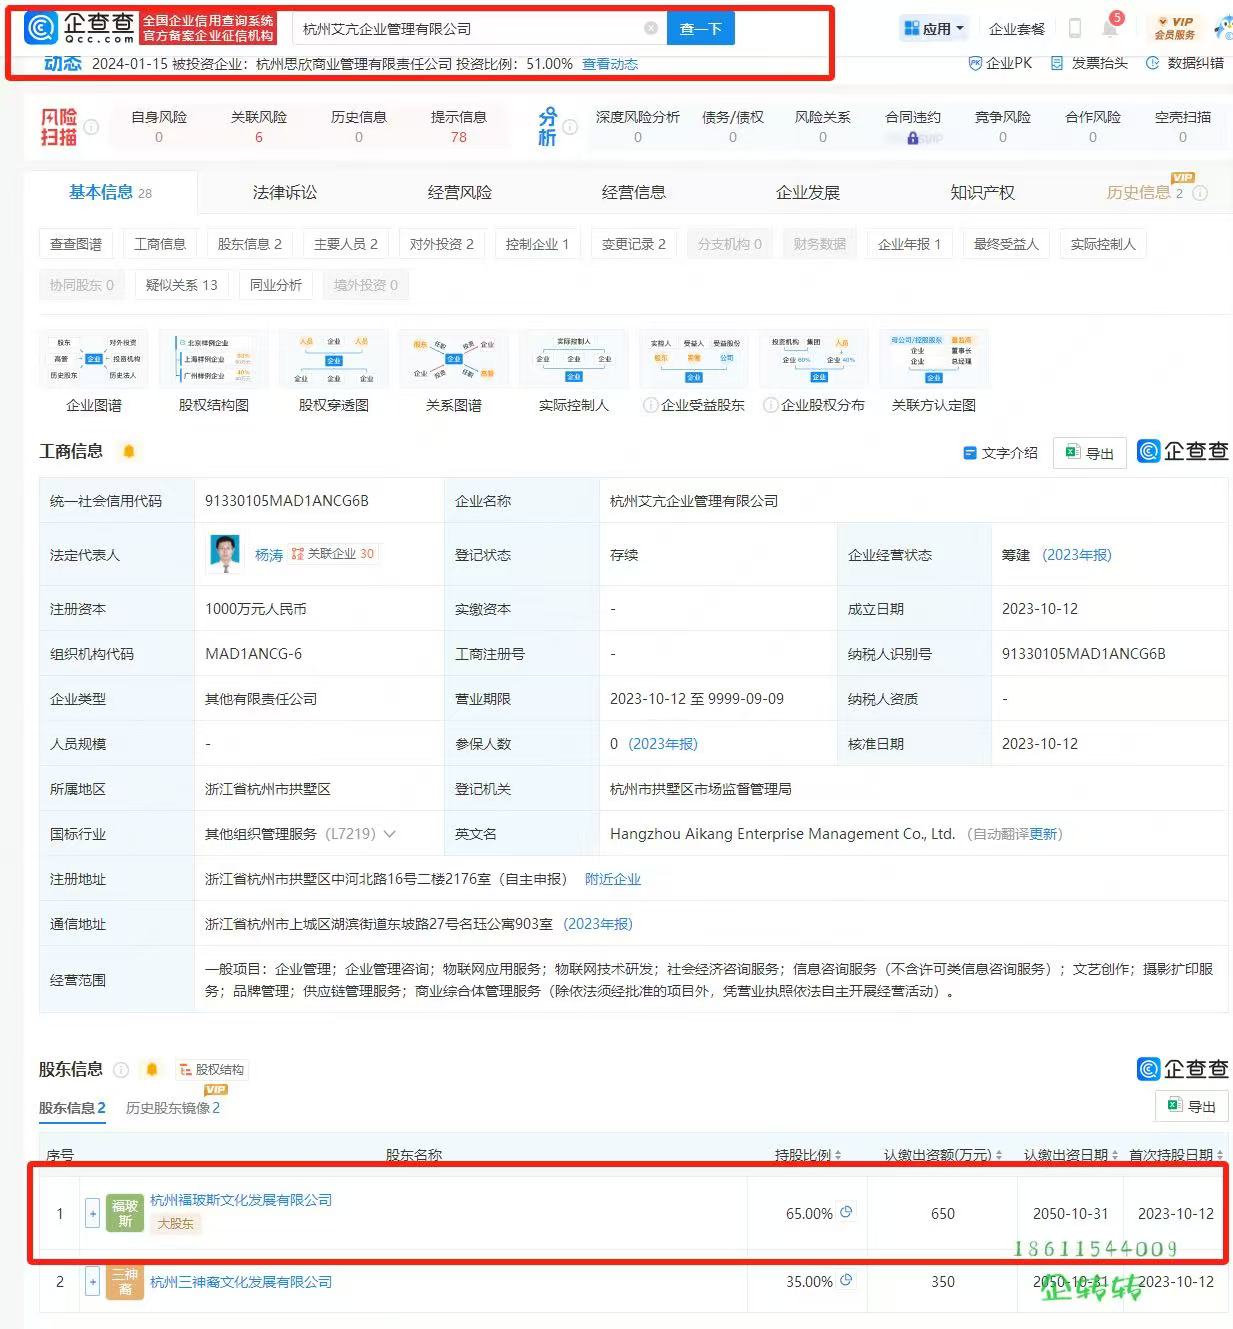Open 杭州福玻斯文化发展有限公司 shareholder link

241,1200
